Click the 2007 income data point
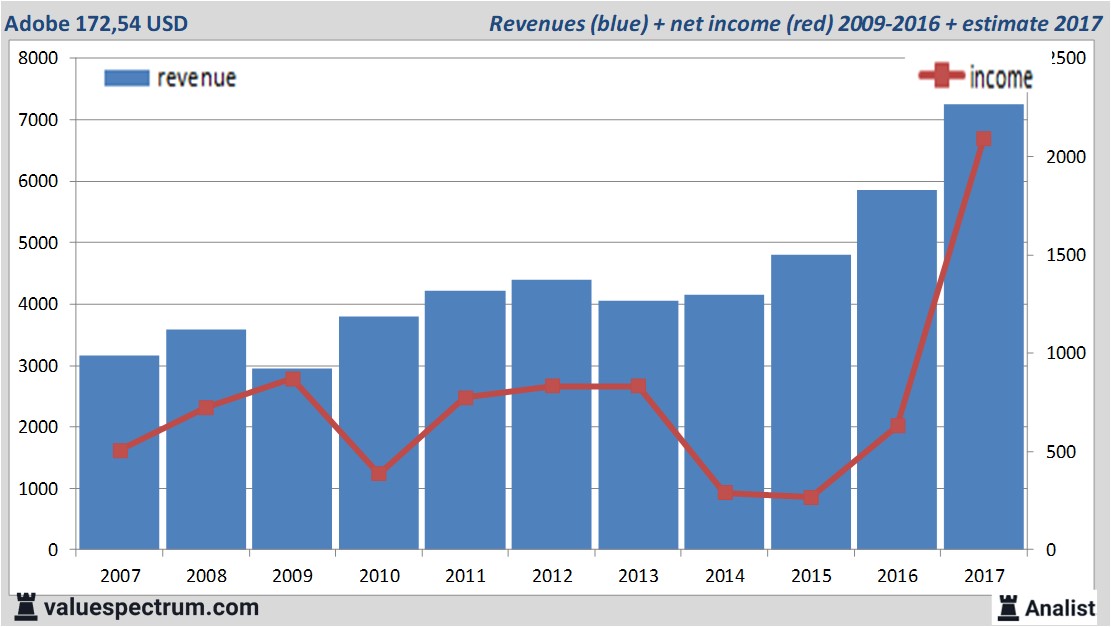 pos(120,451)
